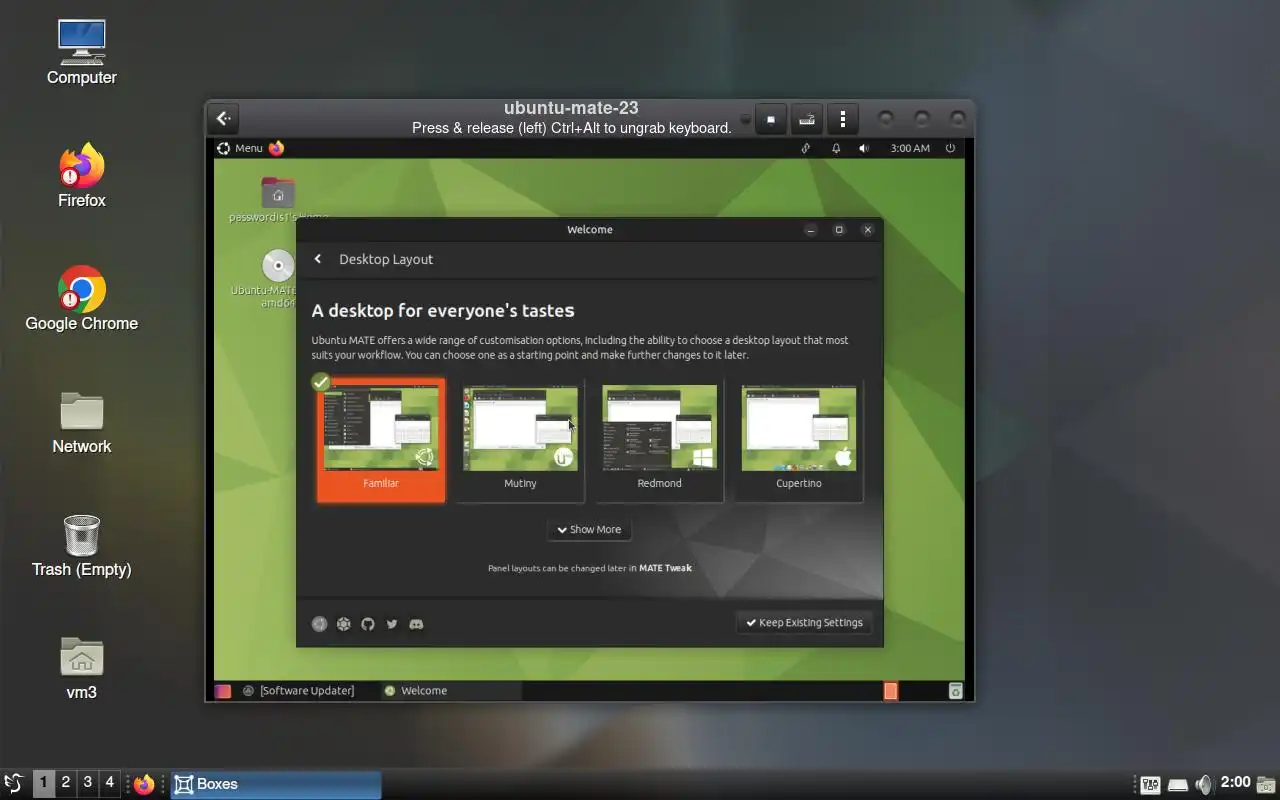
Task: Open the Discord icon link
Action: [416, 624]
